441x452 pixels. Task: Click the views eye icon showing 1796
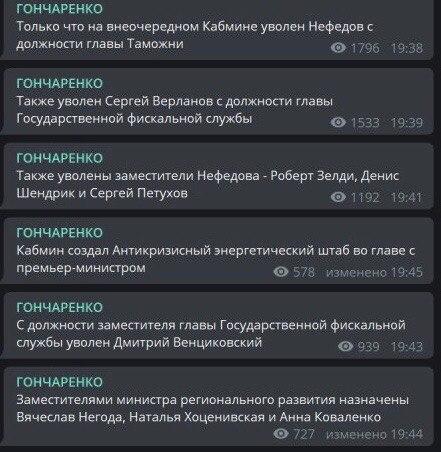coord(338,48)
